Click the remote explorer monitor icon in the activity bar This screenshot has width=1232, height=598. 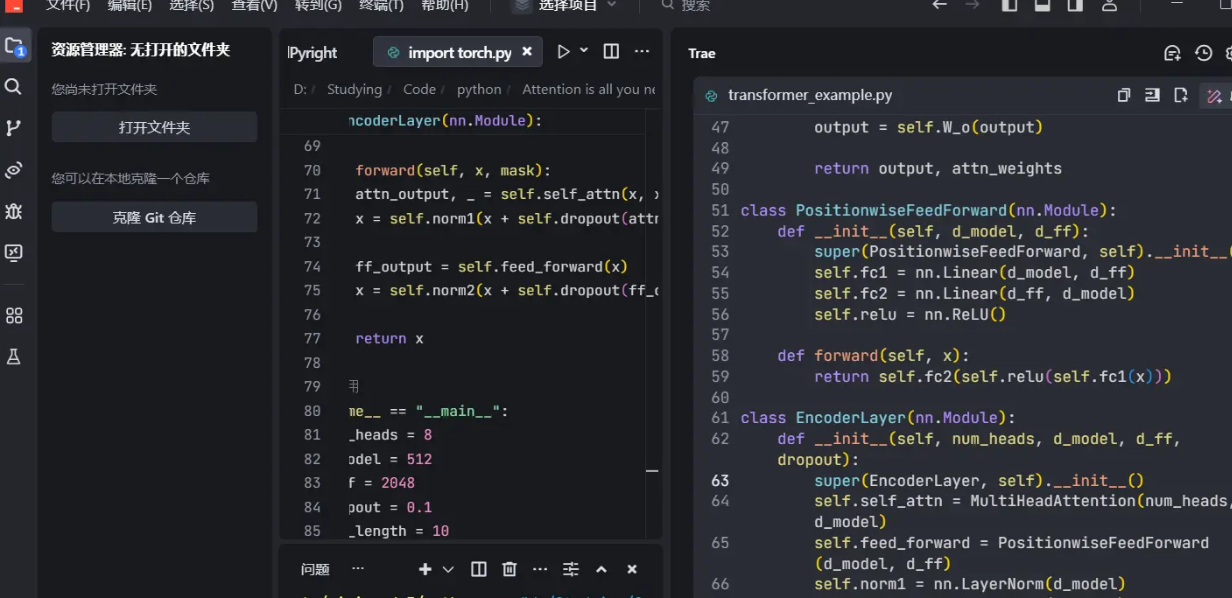[14, 253]
